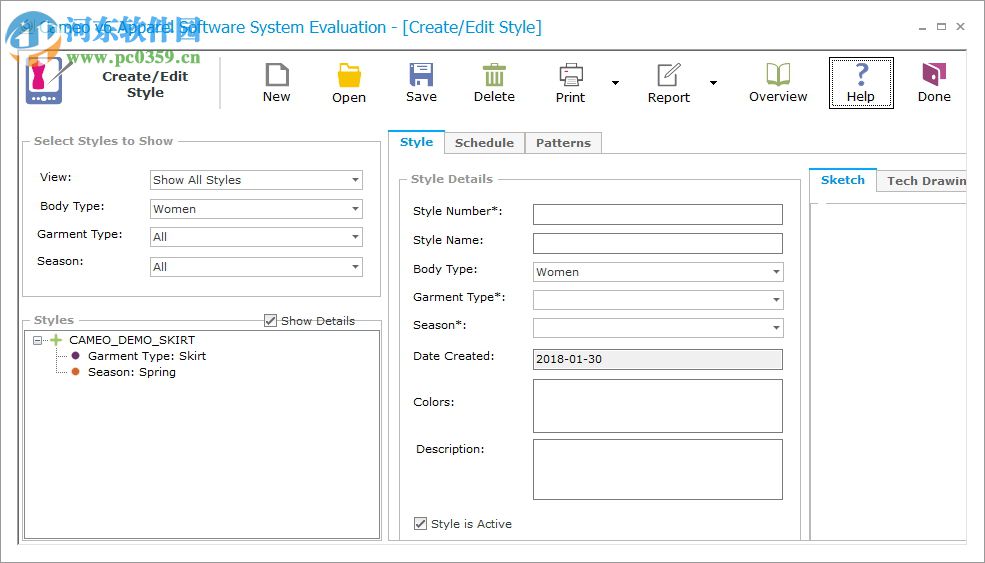The image size is (985, 563).
Task: Toggle the Style is Active checkbox
Action: [x=421, y=524]
